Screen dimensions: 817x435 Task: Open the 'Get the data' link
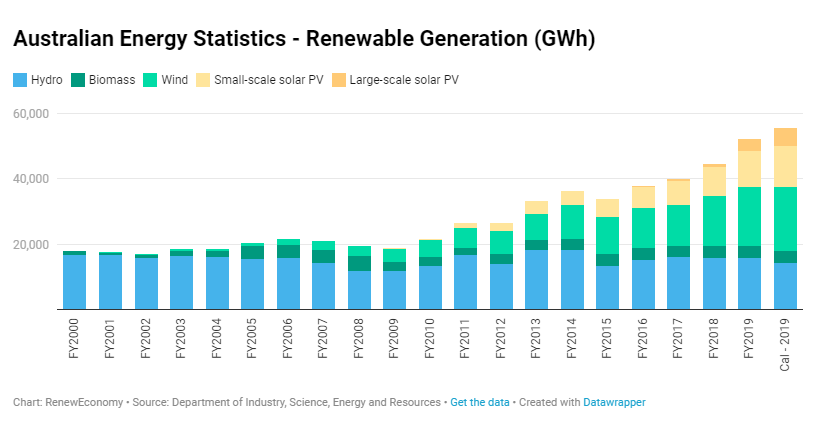(x=480, y=402)
